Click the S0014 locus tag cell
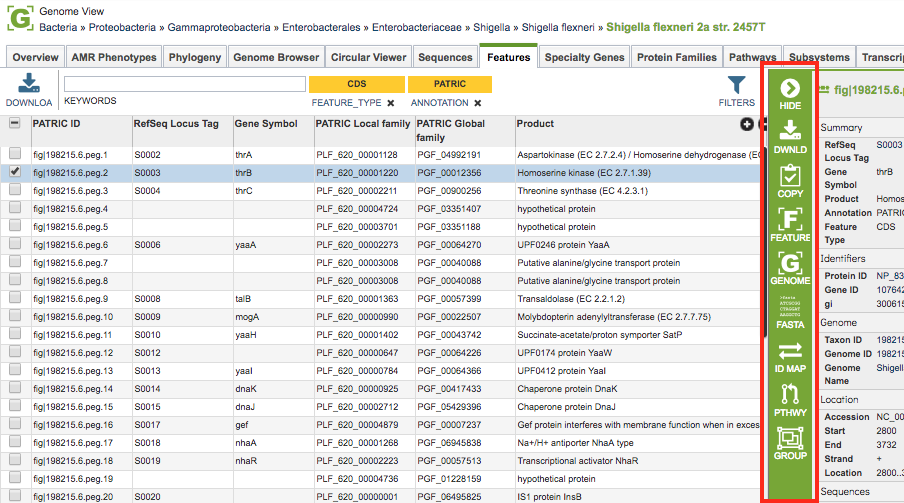 pyautogui.click(x=148, y=389)
